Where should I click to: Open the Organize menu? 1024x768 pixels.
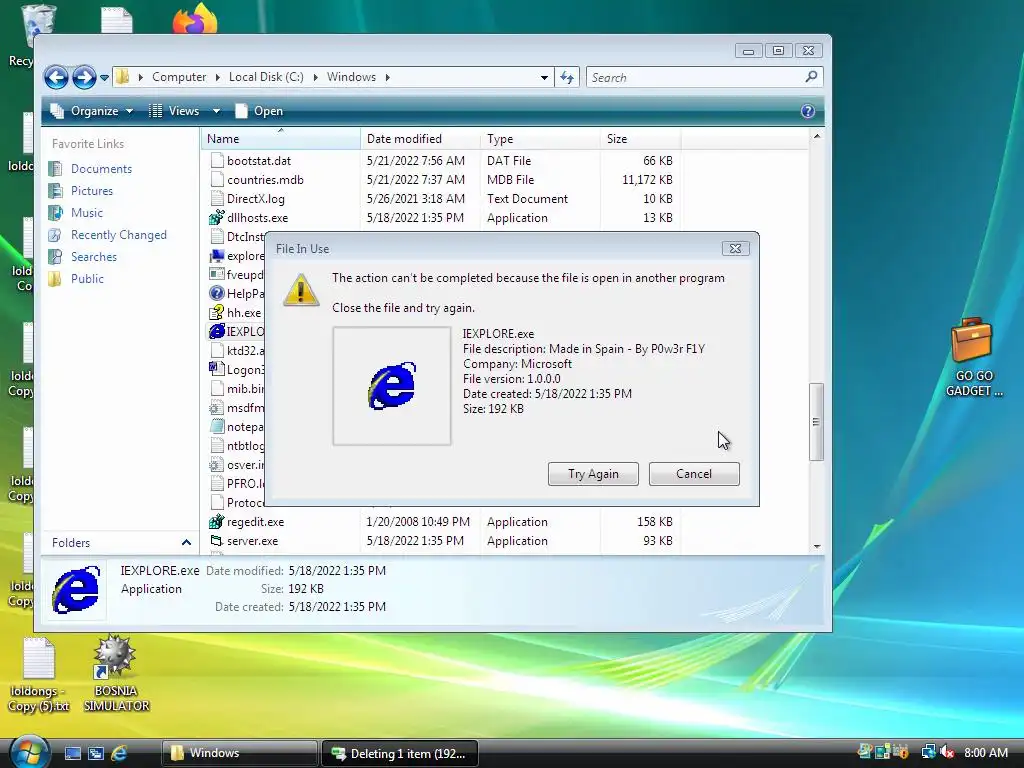91,111
